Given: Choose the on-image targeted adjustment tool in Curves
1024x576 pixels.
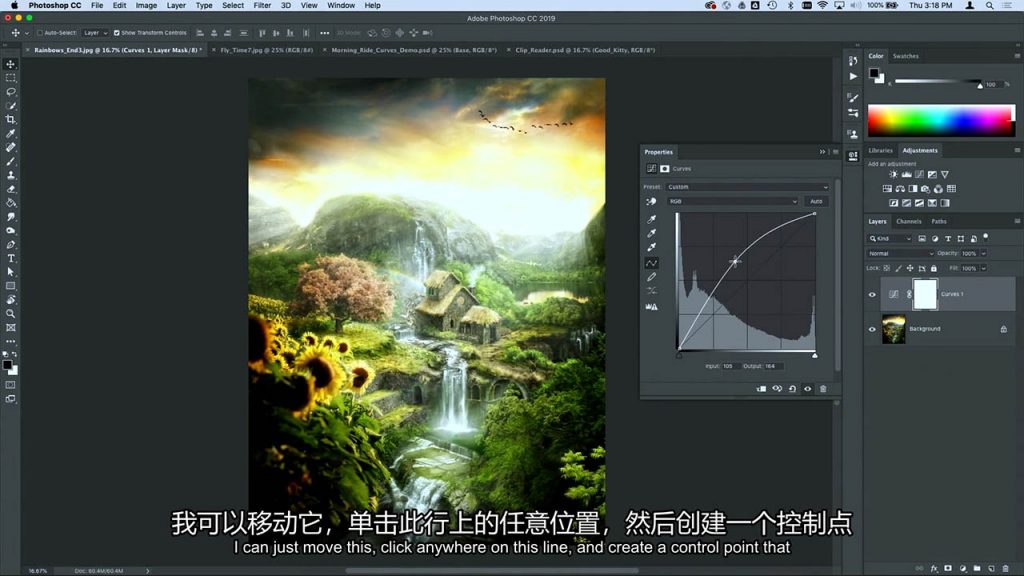Looking at the screenshot, I should pos(651,202).
